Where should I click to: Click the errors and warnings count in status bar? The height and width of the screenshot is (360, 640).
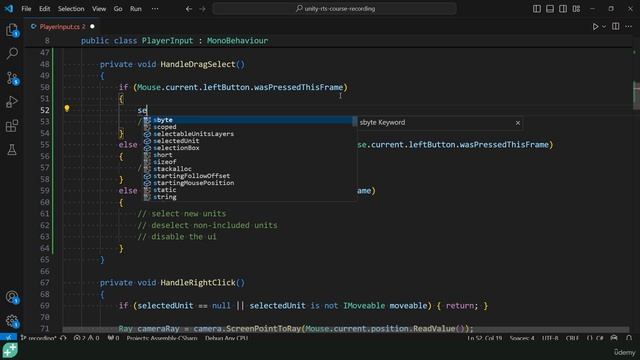click(87, 338)
